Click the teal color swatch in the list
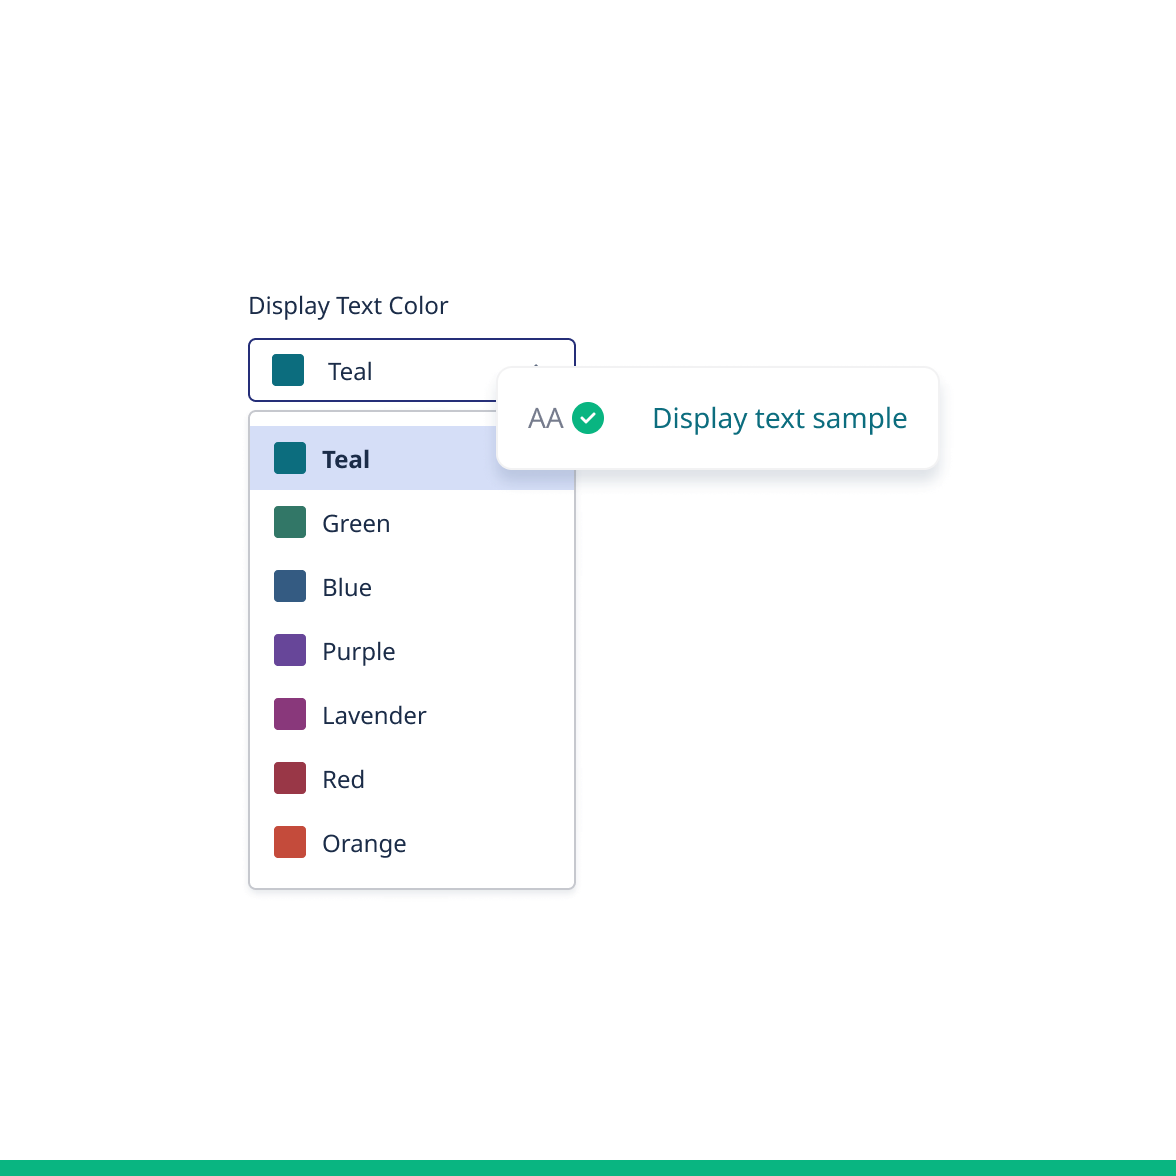Image resolution: width=1176 pixels, height=1176 pixels. point(290,458)
